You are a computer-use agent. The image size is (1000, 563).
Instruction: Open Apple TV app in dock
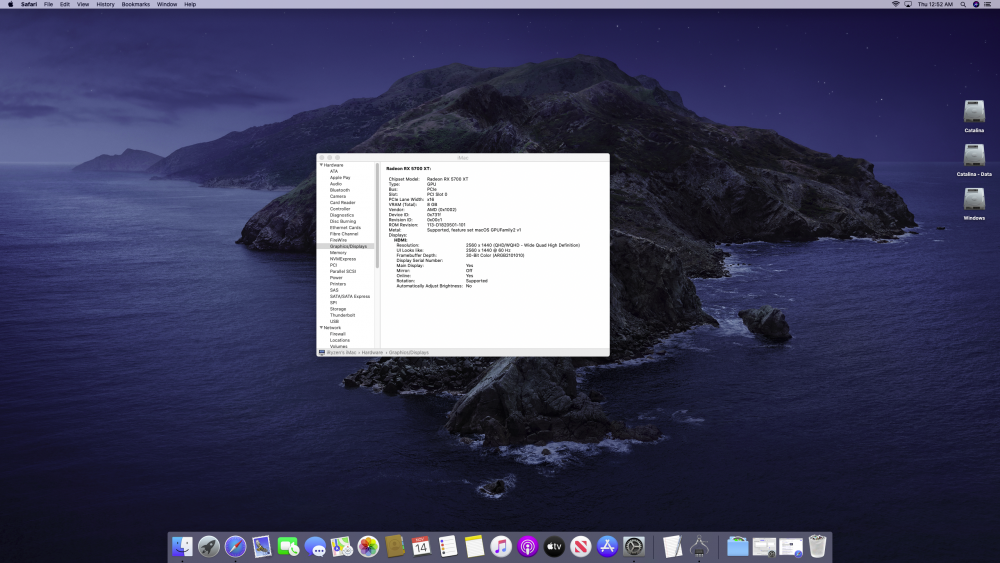pos(554,546)
